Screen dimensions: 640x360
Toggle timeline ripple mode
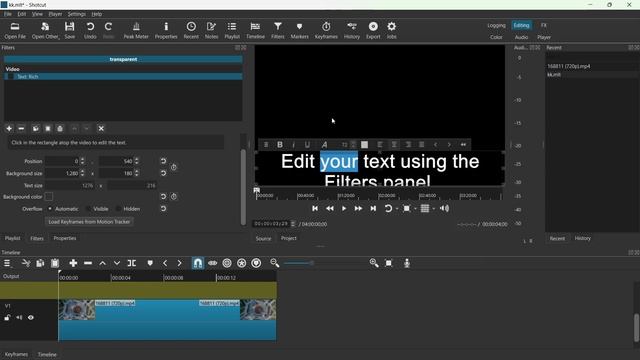pyautogui.click(x=227, y=263)
